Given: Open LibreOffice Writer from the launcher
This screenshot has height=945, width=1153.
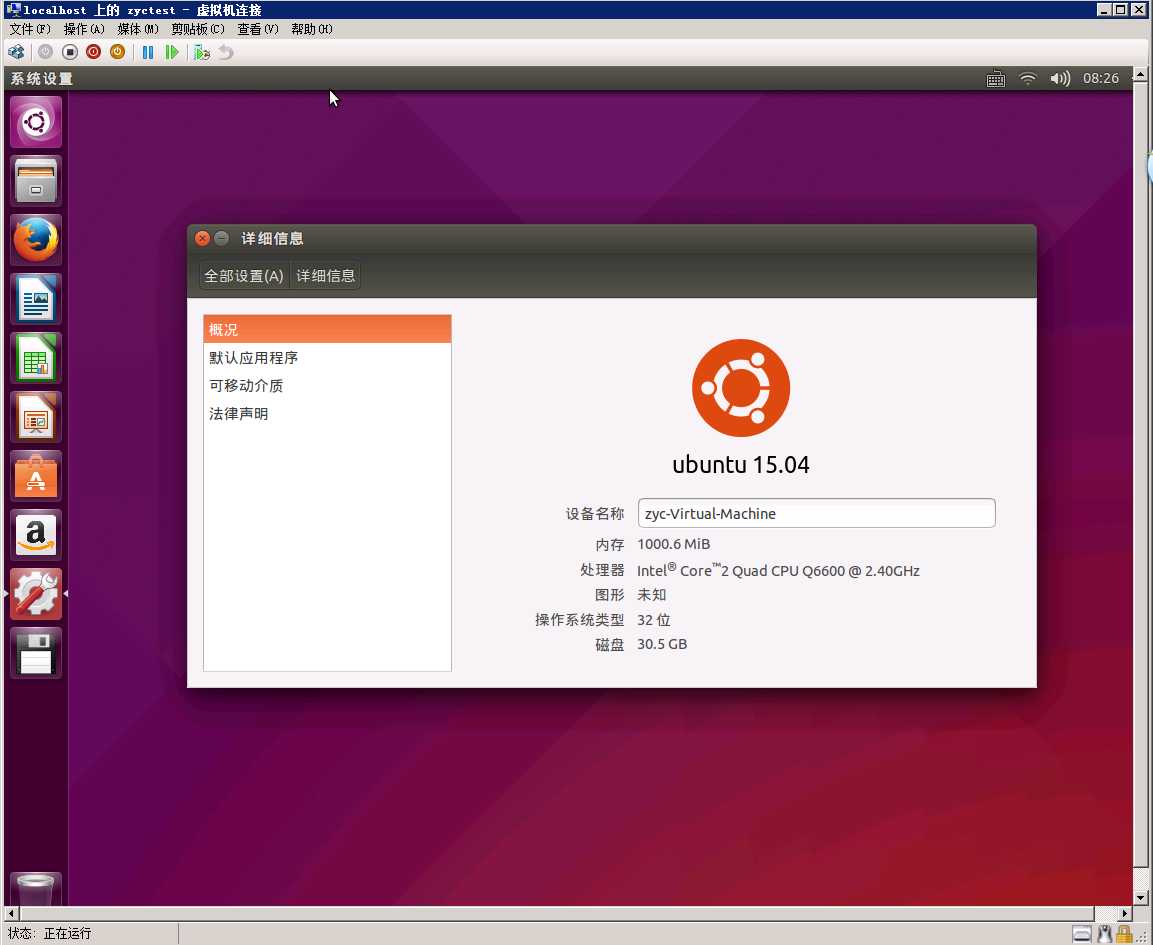Looking at the screenshot, I should click(x=36, y=299).
